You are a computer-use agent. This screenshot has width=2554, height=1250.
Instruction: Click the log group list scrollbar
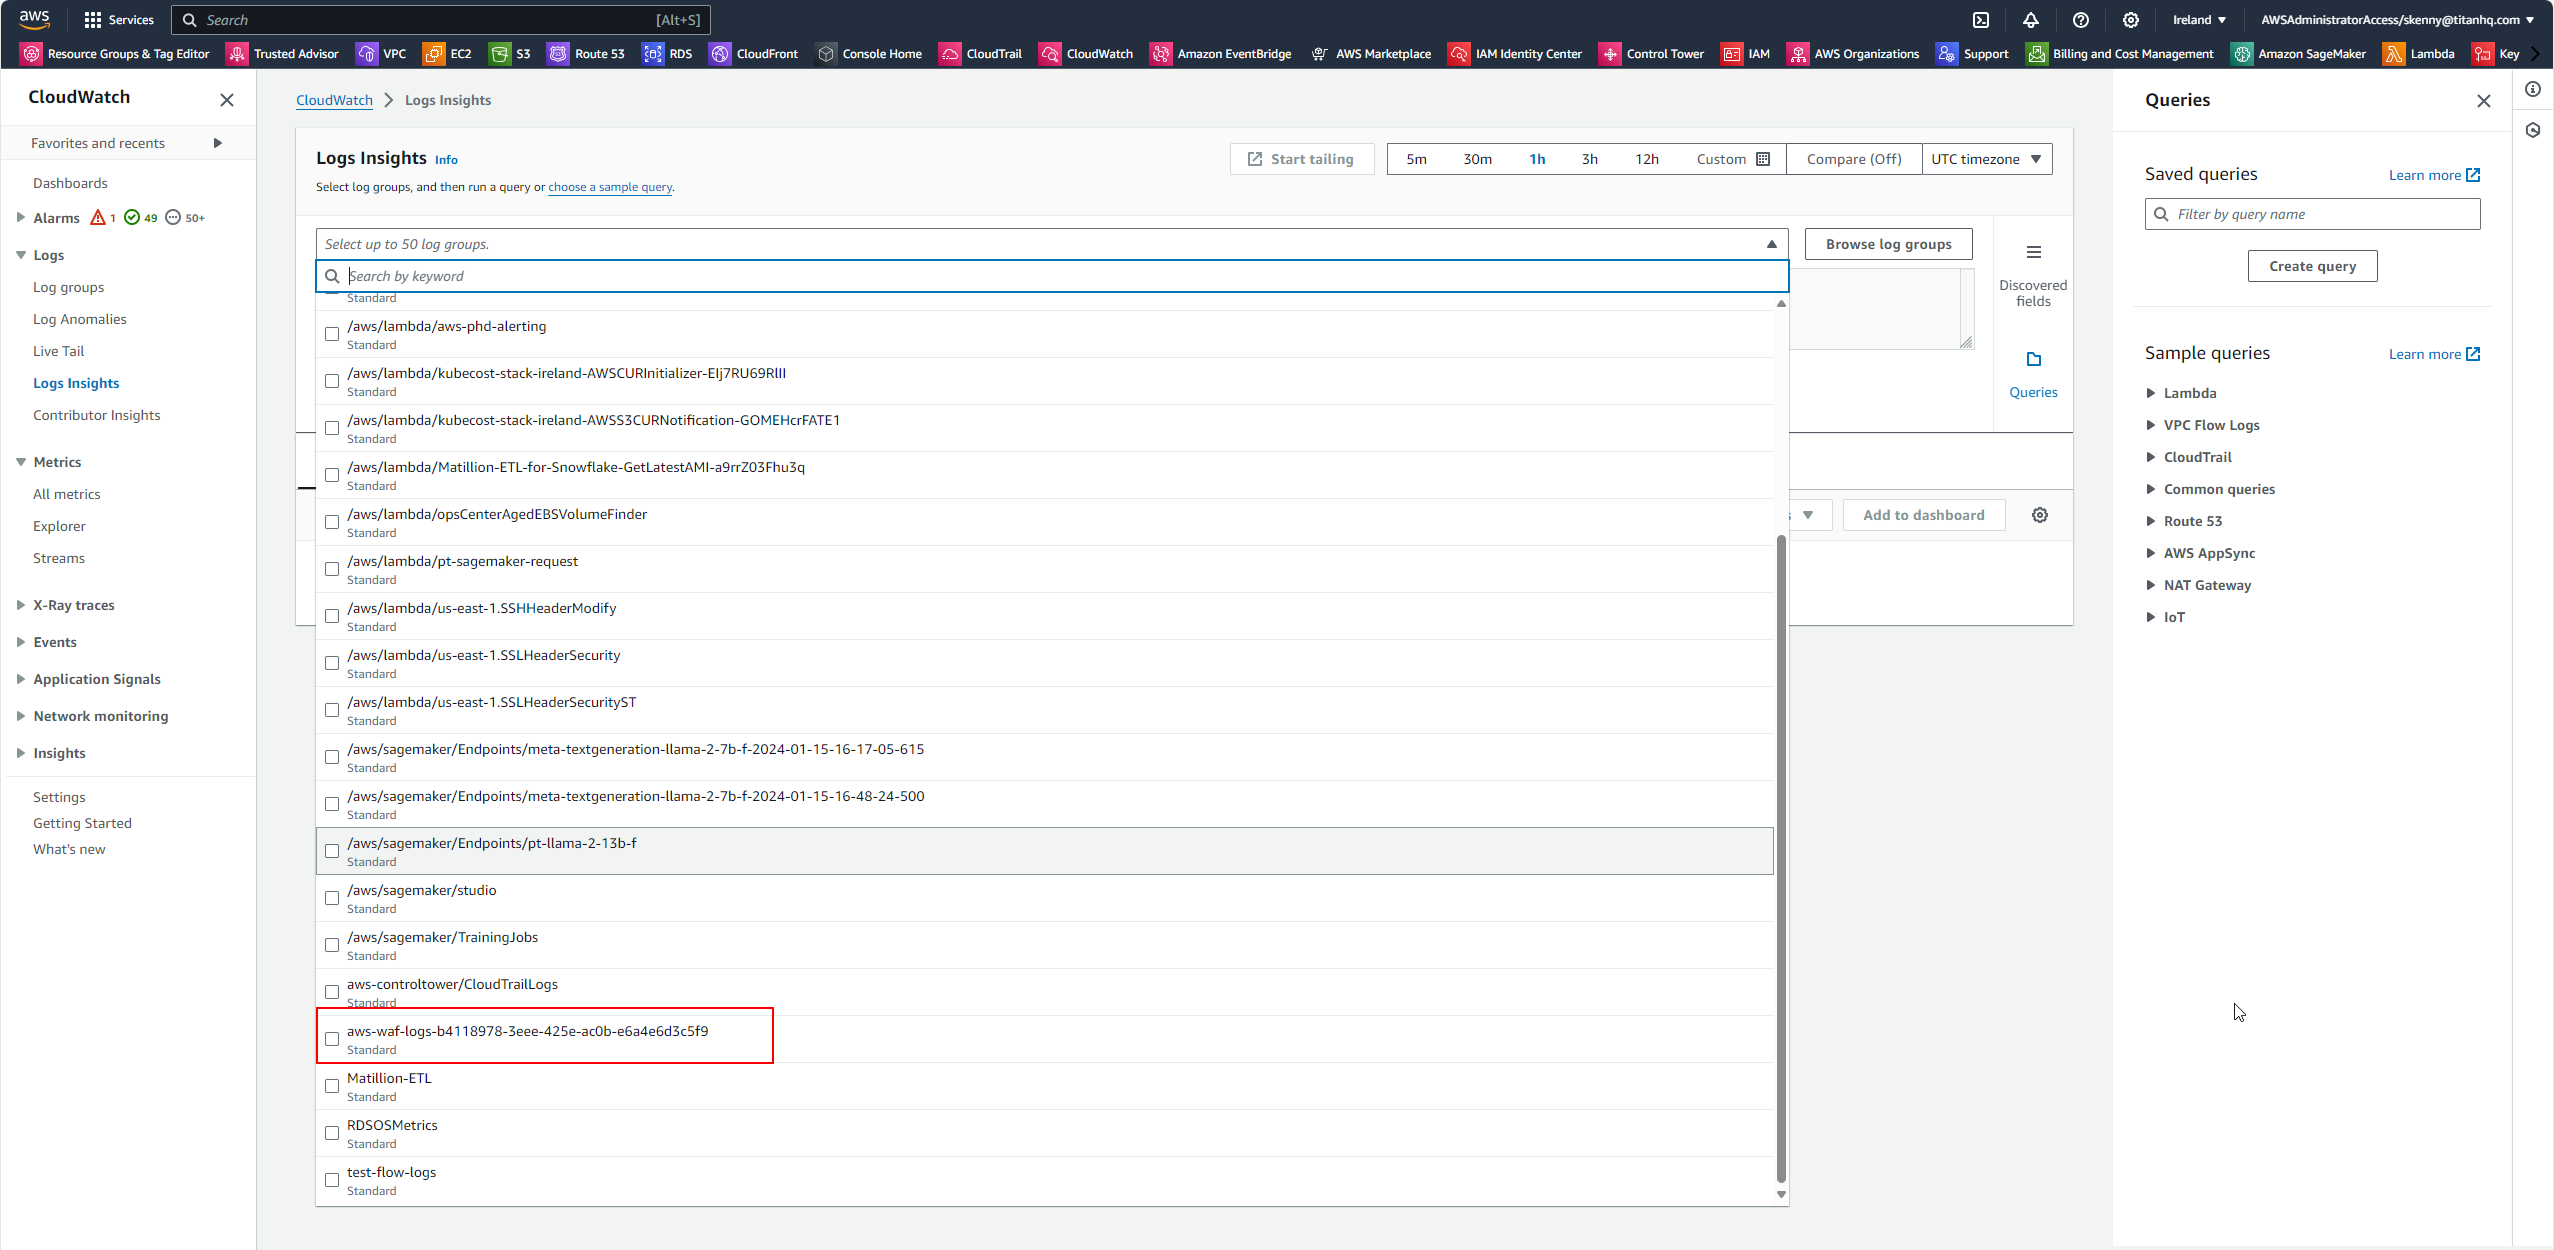(1781, 860)
